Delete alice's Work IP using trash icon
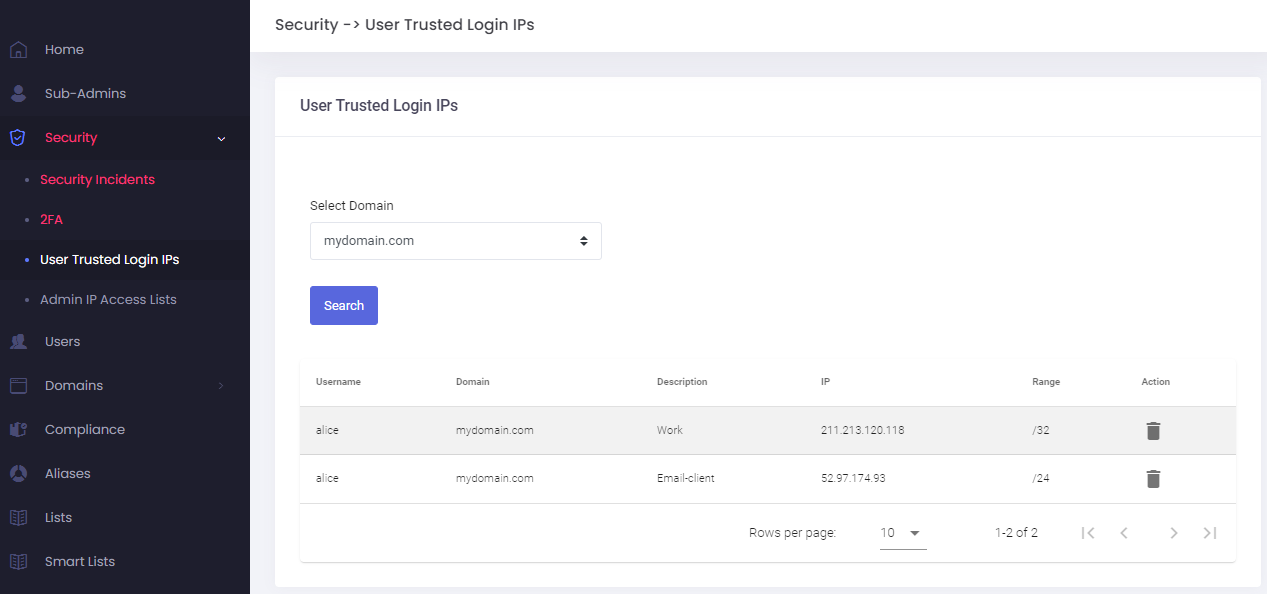The width and height of the screenshot is (1267, 594). click(1153, 430)
